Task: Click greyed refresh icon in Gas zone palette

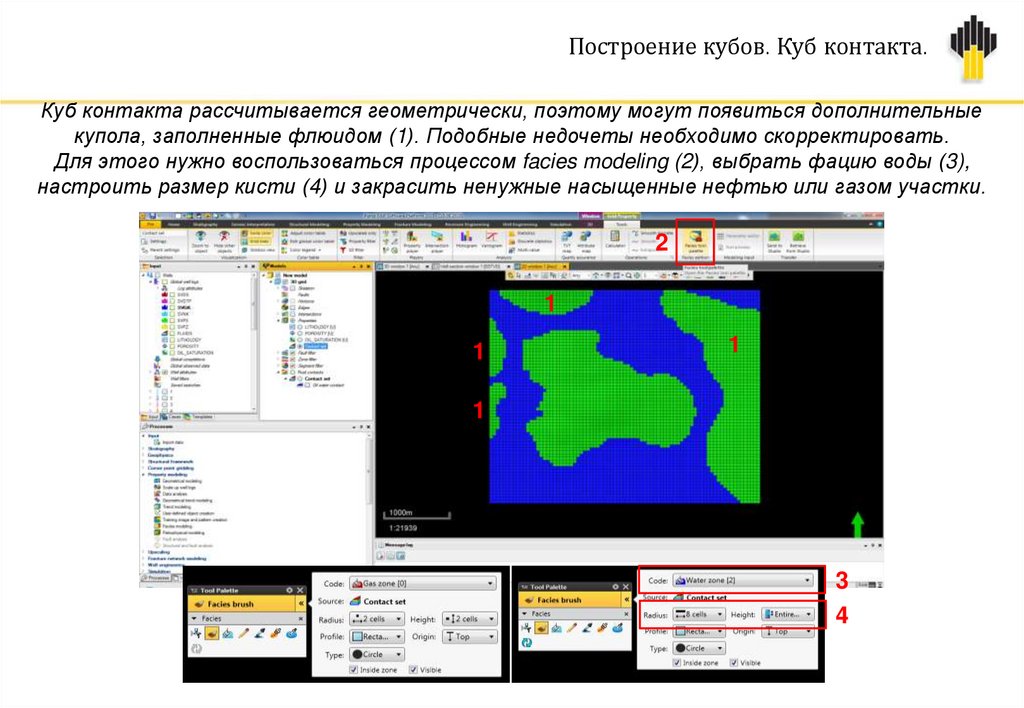Action: 196,649
